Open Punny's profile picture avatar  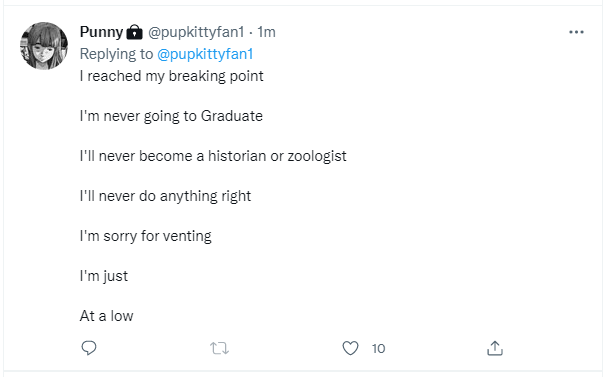click(x=44, y=46)
